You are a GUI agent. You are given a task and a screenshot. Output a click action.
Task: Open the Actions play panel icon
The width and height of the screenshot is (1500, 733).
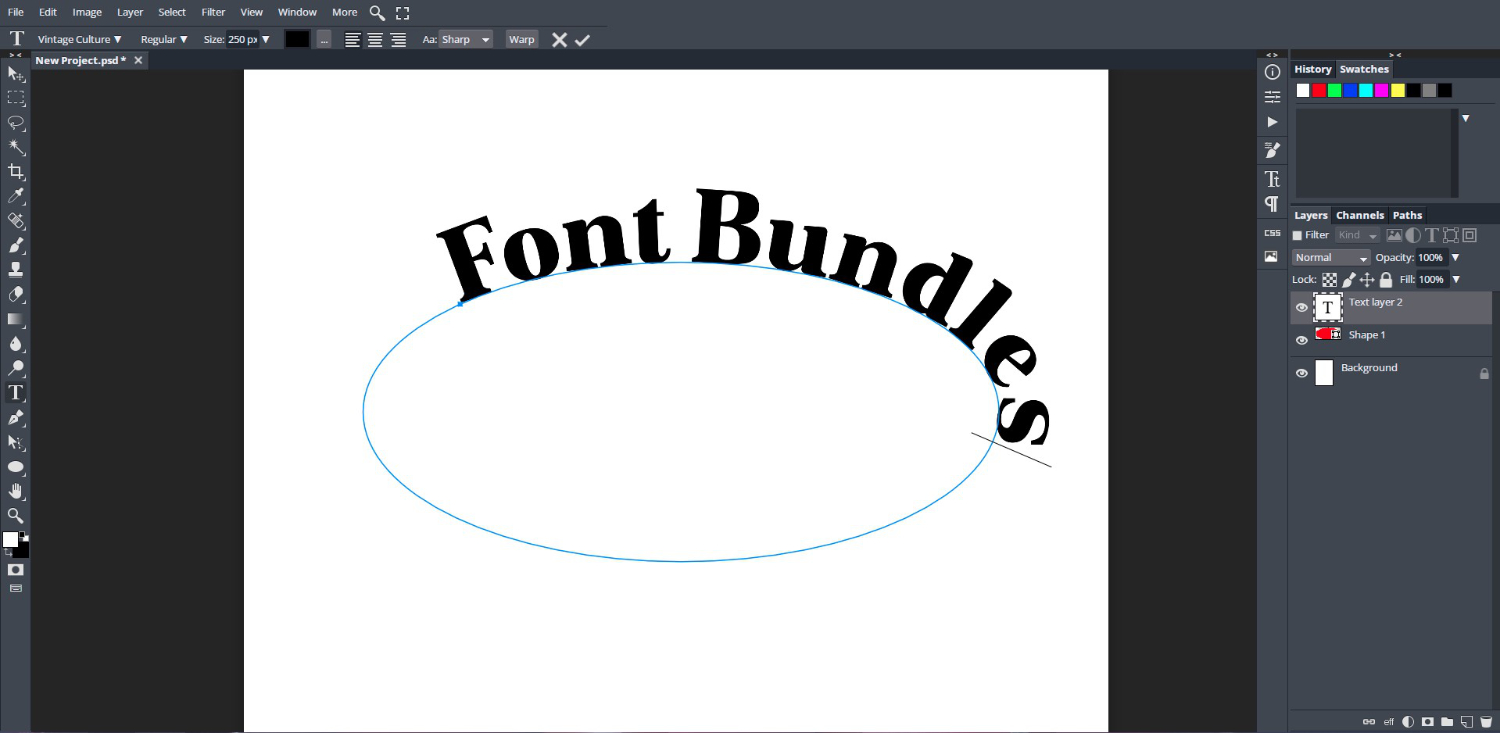(1272, 122)
